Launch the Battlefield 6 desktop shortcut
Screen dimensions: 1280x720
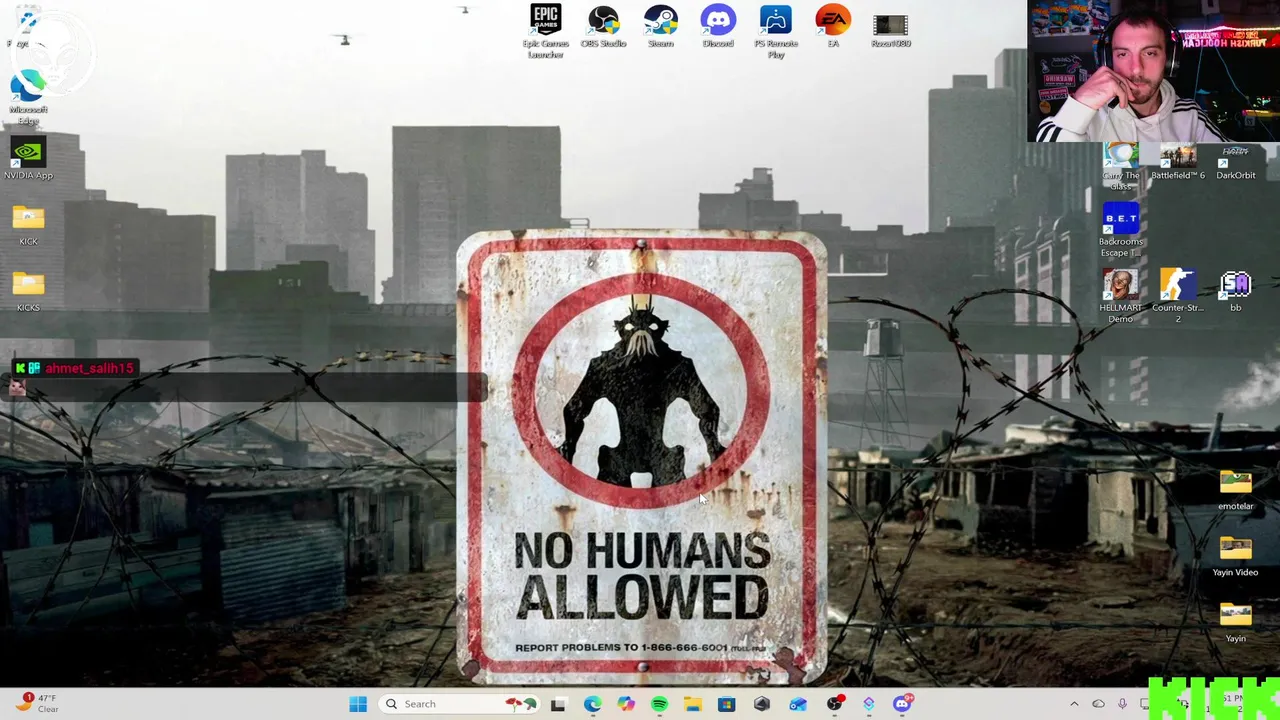tap(1178, 162)
